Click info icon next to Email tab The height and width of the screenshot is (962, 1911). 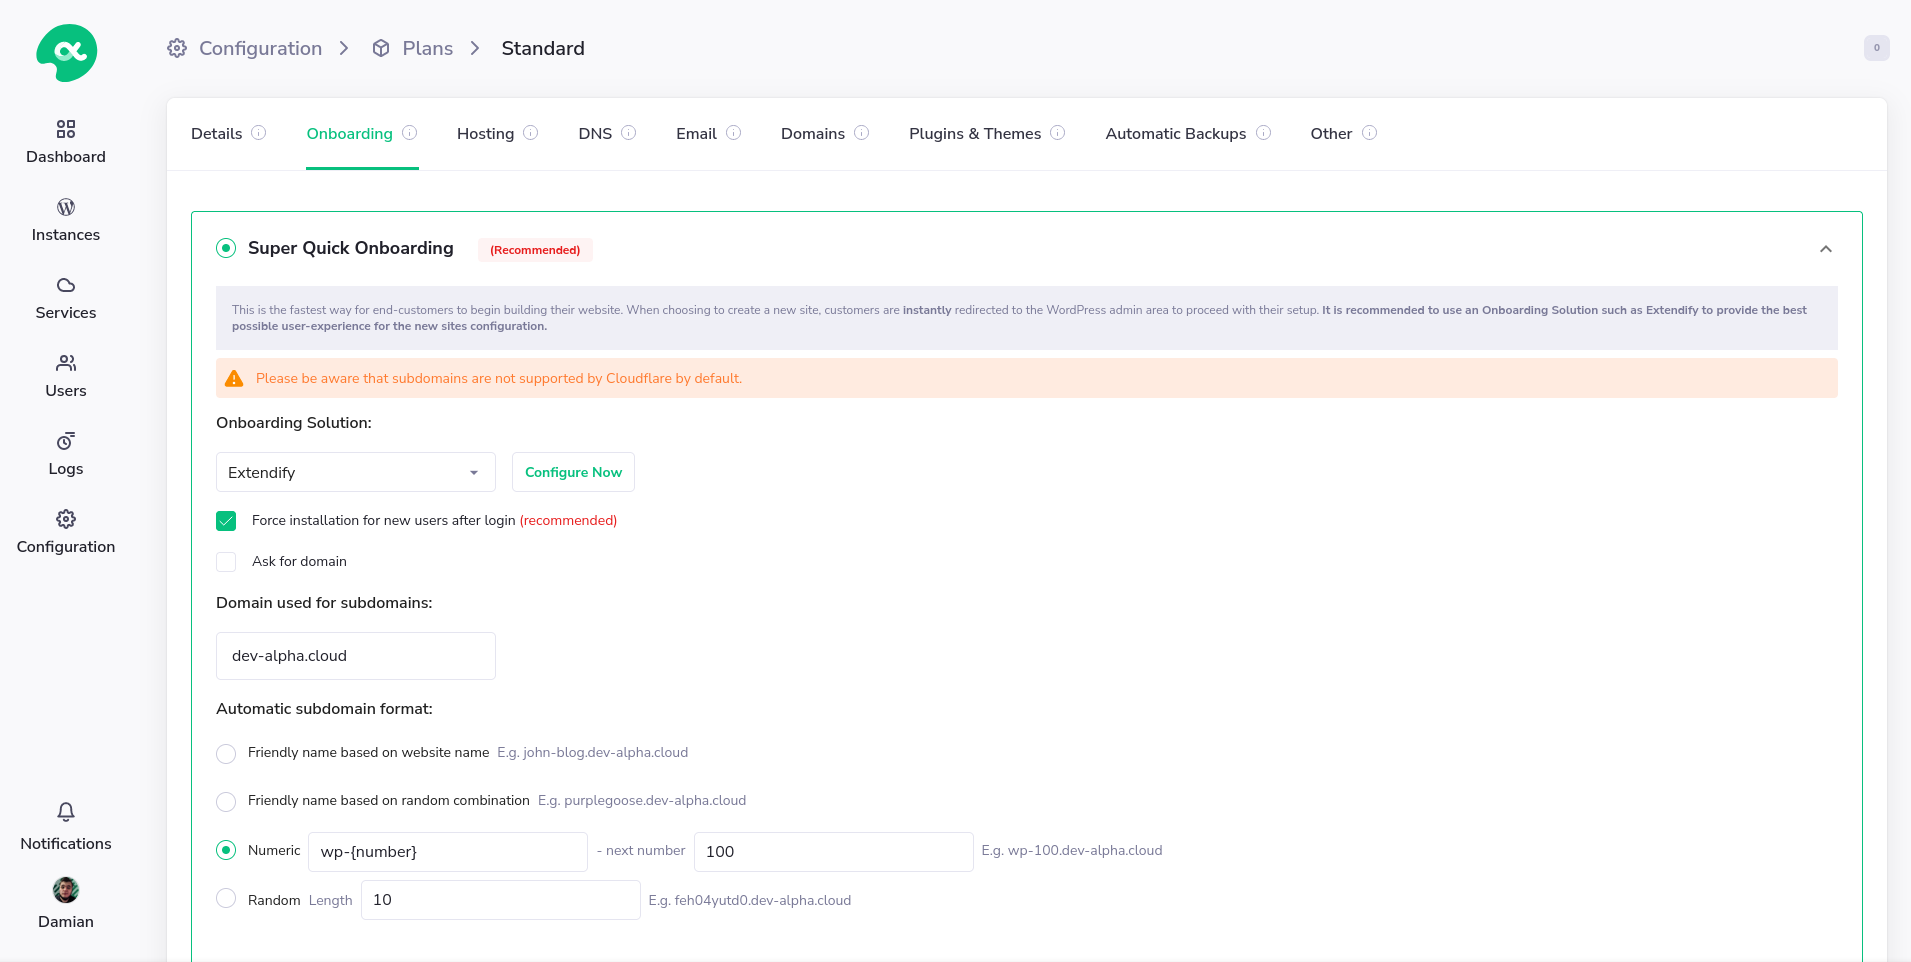point(734,133)
